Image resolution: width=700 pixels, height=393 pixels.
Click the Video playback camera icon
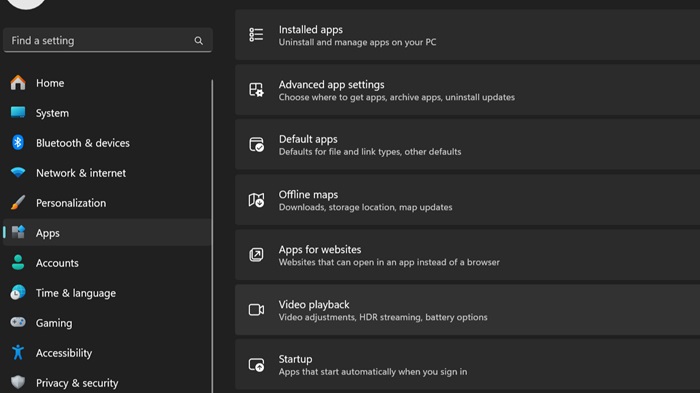pos(256,309)
